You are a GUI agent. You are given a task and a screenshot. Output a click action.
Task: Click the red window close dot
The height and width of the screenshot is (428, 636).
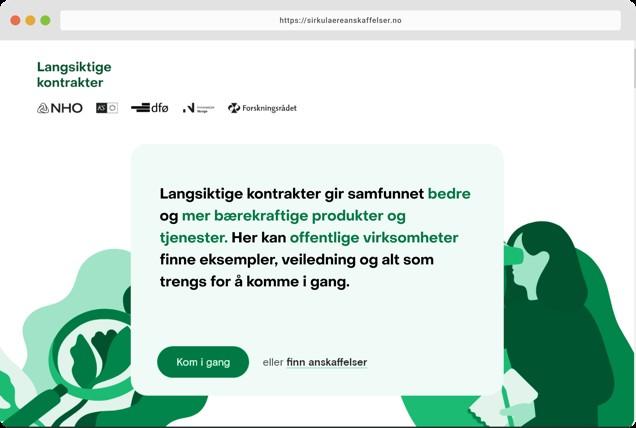click(15, 20)
